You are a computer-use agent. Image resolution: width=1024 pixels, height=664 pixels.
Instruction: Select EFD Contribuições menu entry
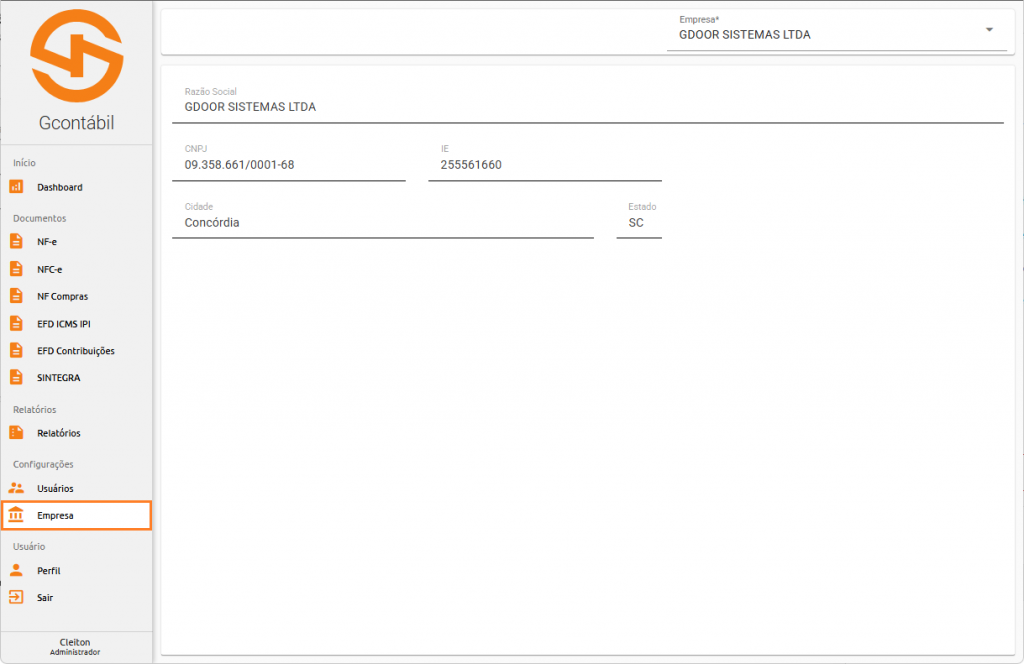[76, 351]
